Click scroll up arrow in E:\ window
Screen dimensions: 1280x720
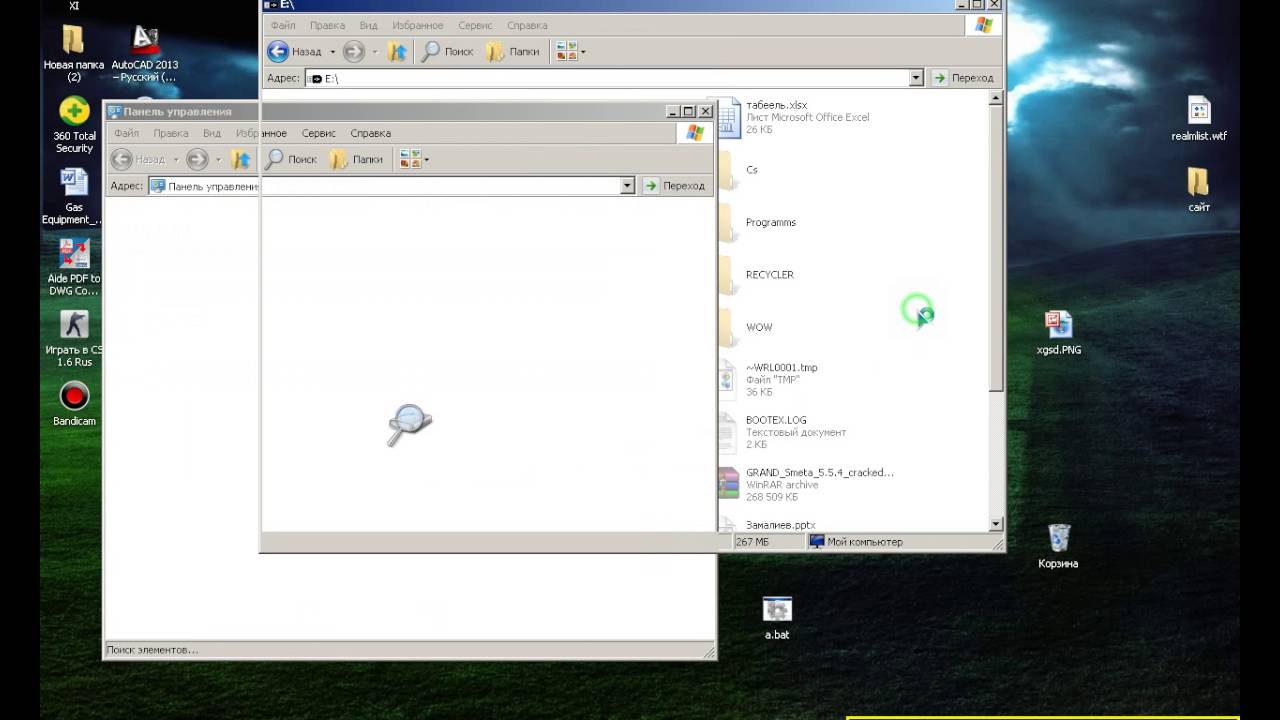pos(995,98)
